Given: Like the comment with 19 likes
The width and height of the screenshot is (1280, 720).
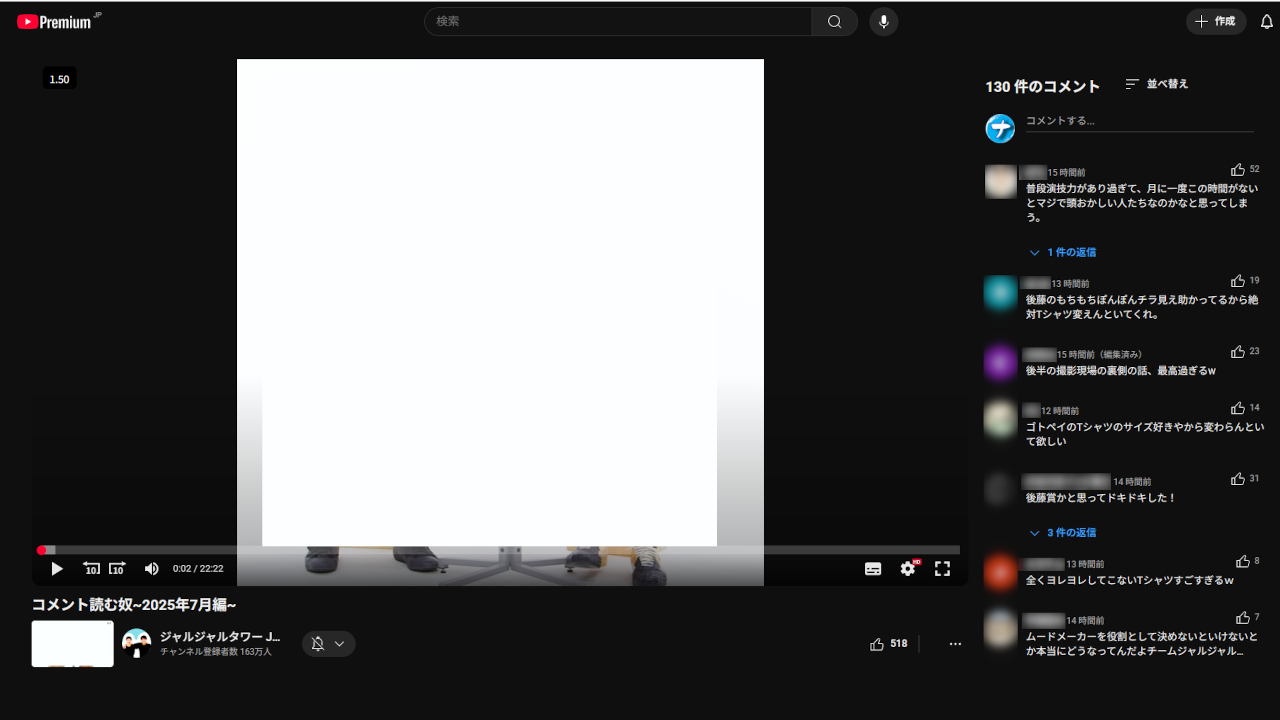Looking at the screenshot, I should tap(1238, 281).
